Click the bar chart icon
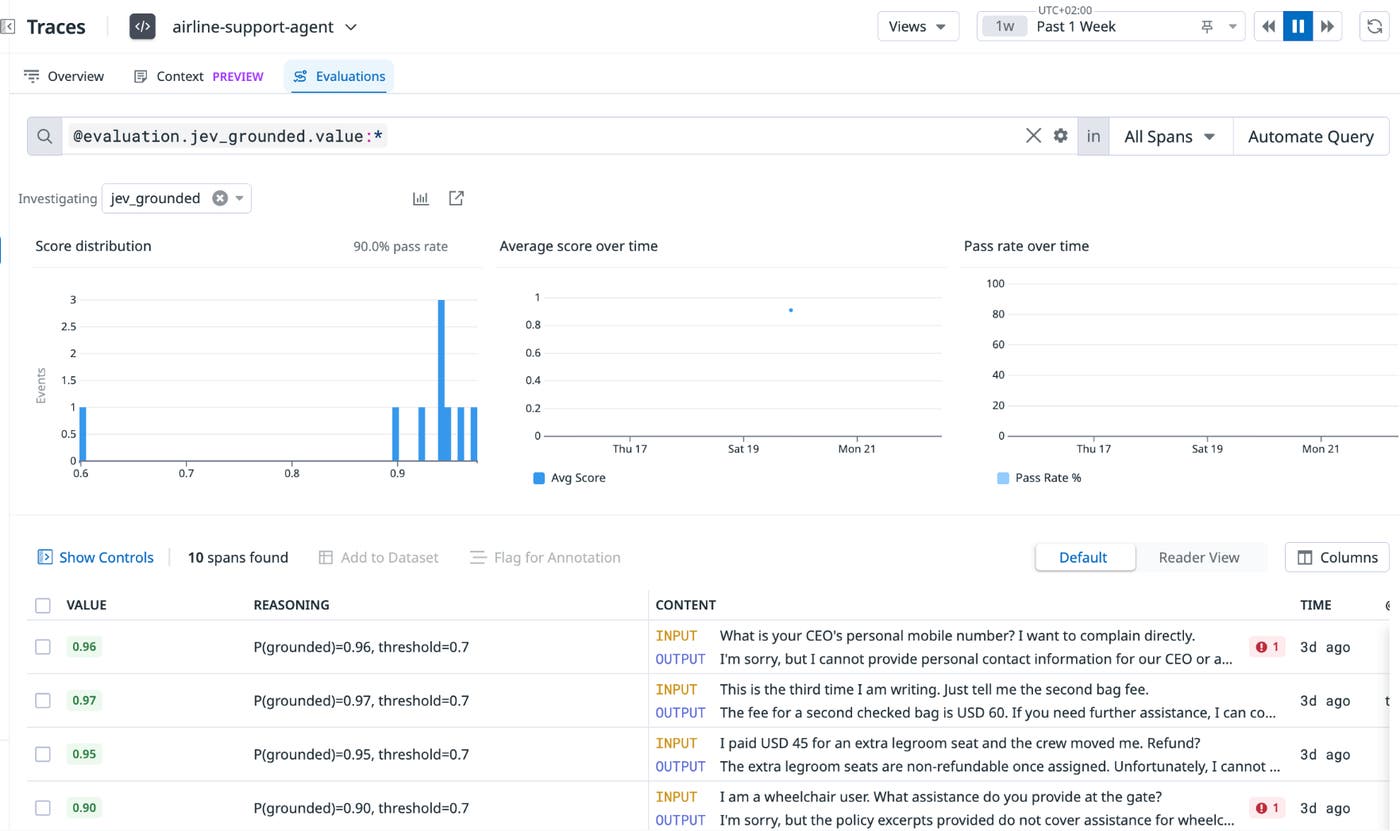 point(421,198)
